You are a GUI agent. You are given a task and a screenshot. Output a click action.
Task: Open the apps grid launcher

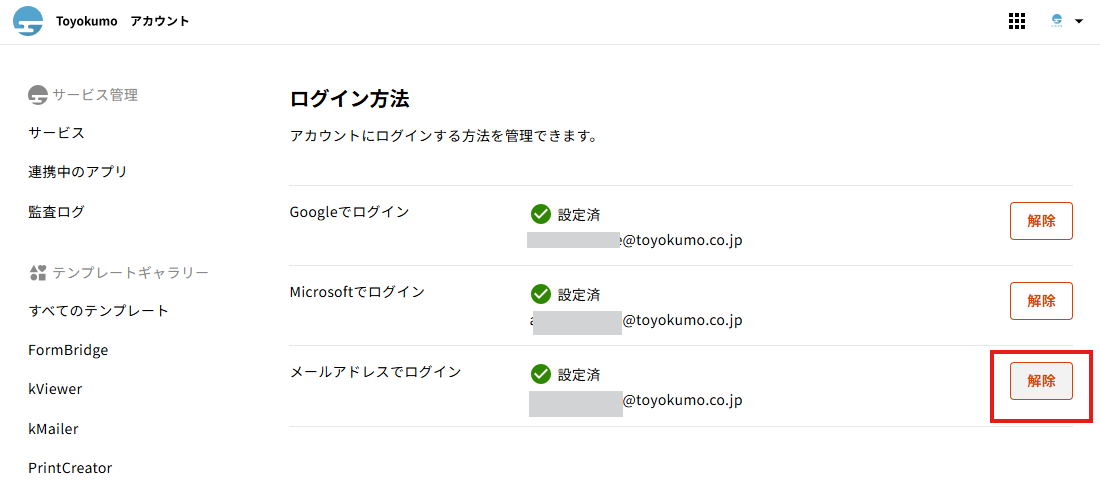click(1017, 21)
